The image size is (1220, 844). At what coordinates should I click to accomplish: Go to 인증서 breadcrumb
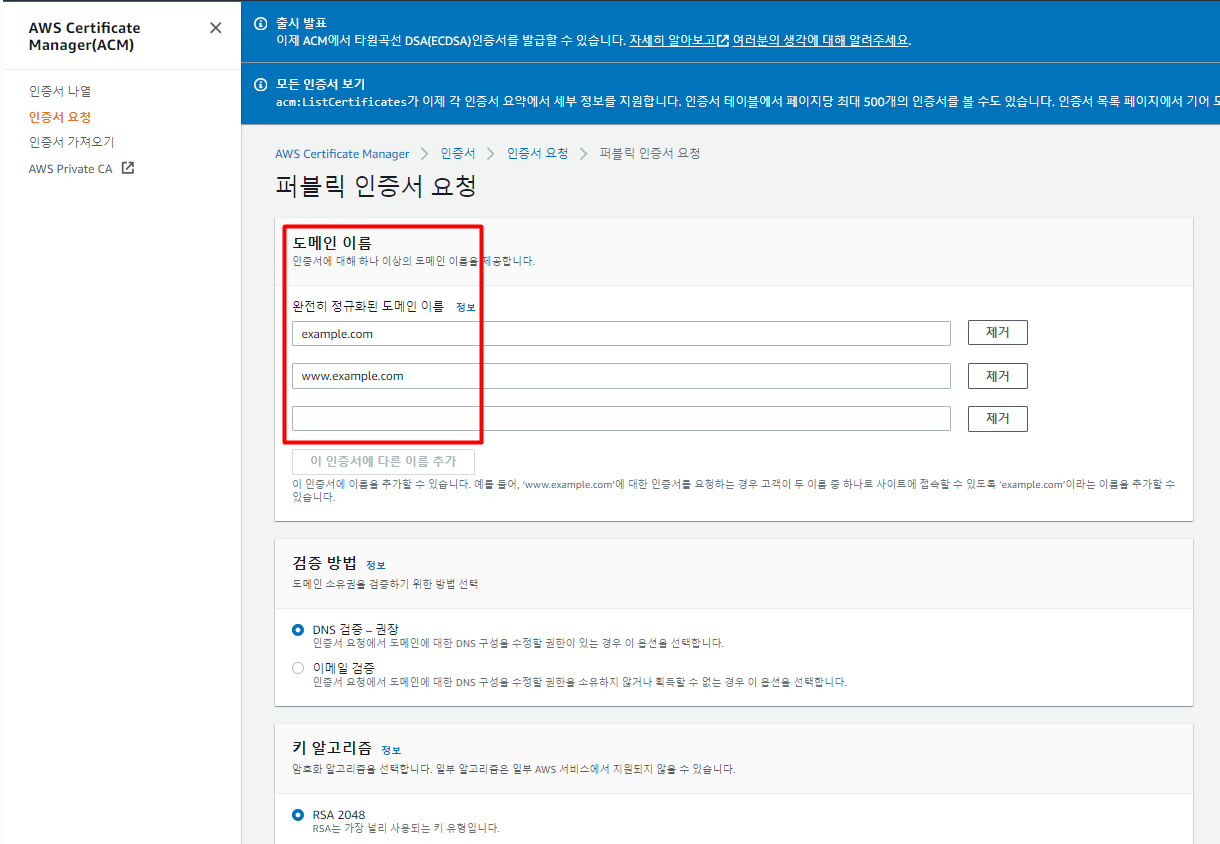pos(458,153)
